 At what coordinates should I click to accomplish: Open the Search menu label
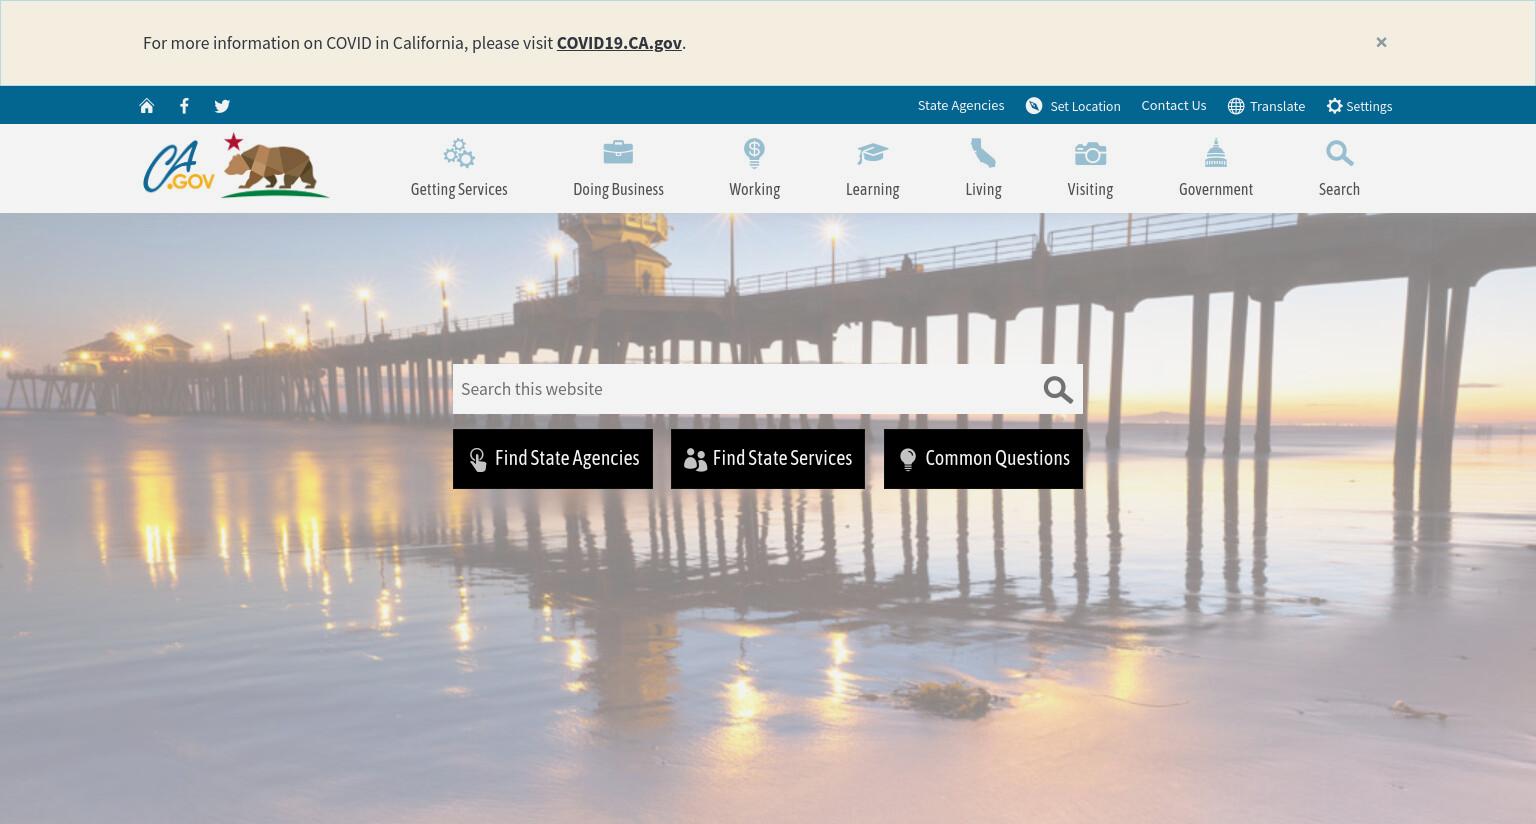click(x=1339, y=189)
